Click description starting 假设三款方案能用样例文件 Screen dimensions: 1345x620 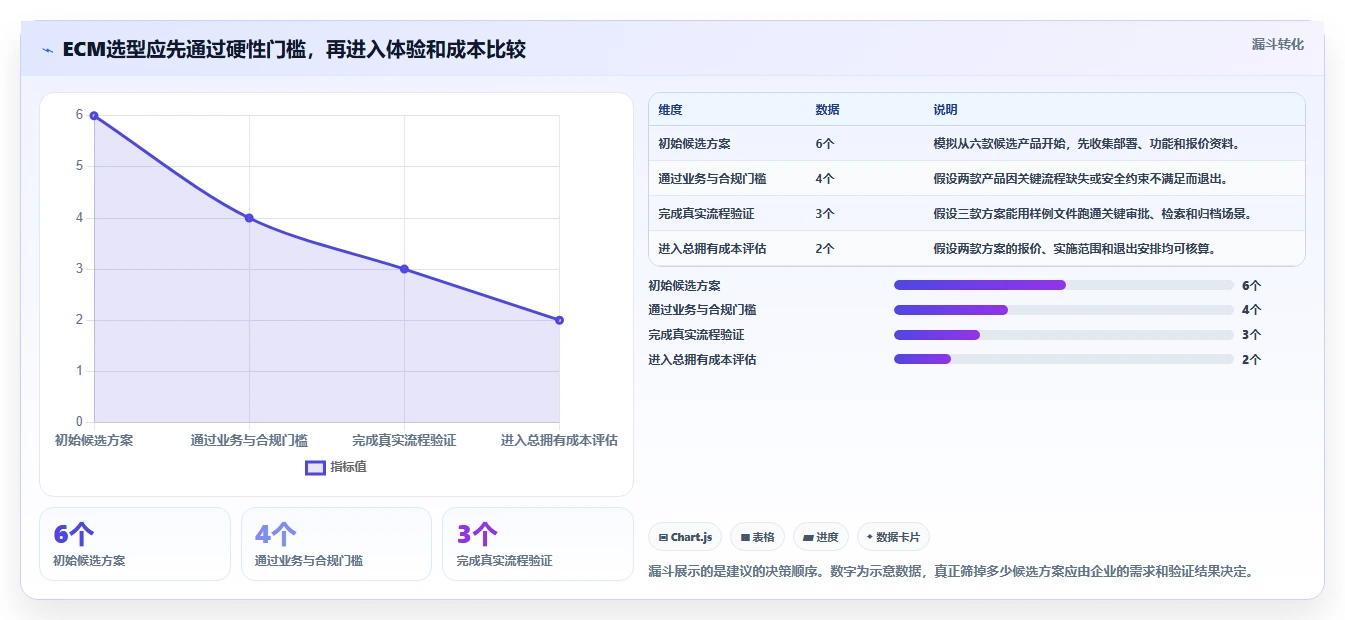(x=1093, y=214)
